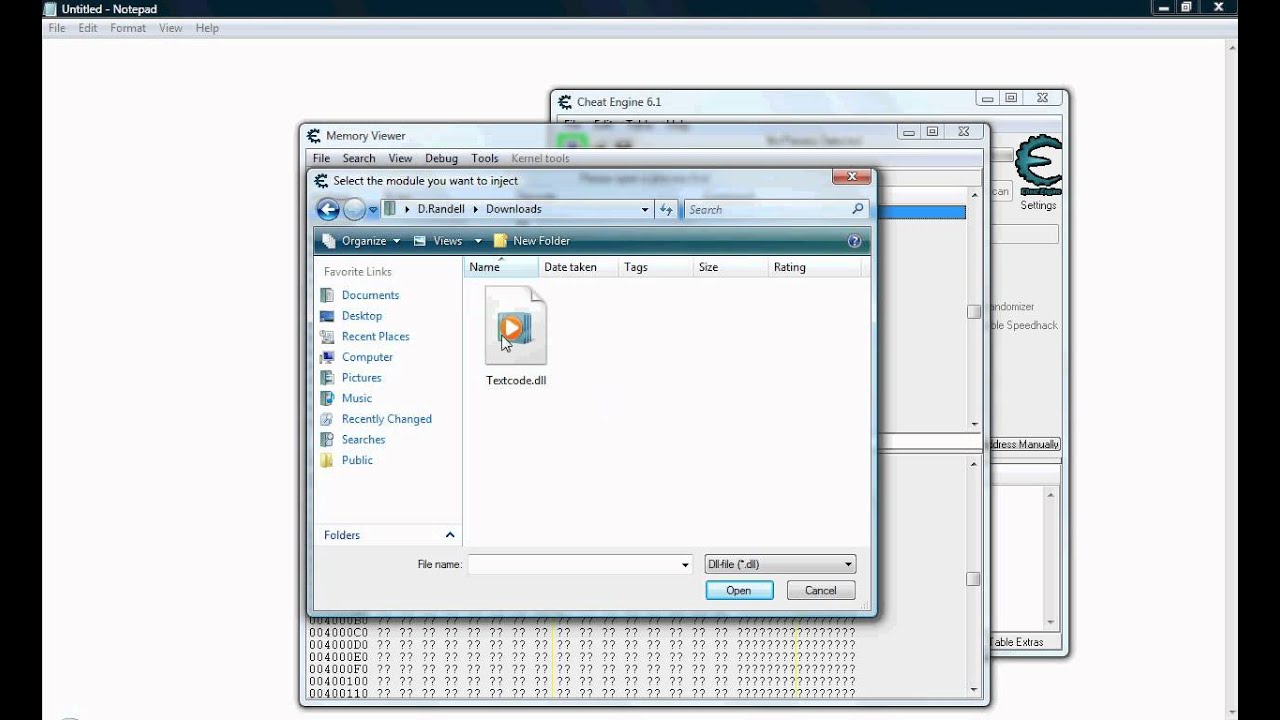Open Memory Viewer View menu
The height and width of the screenshot is (720, 1280).
pos(400,158)
